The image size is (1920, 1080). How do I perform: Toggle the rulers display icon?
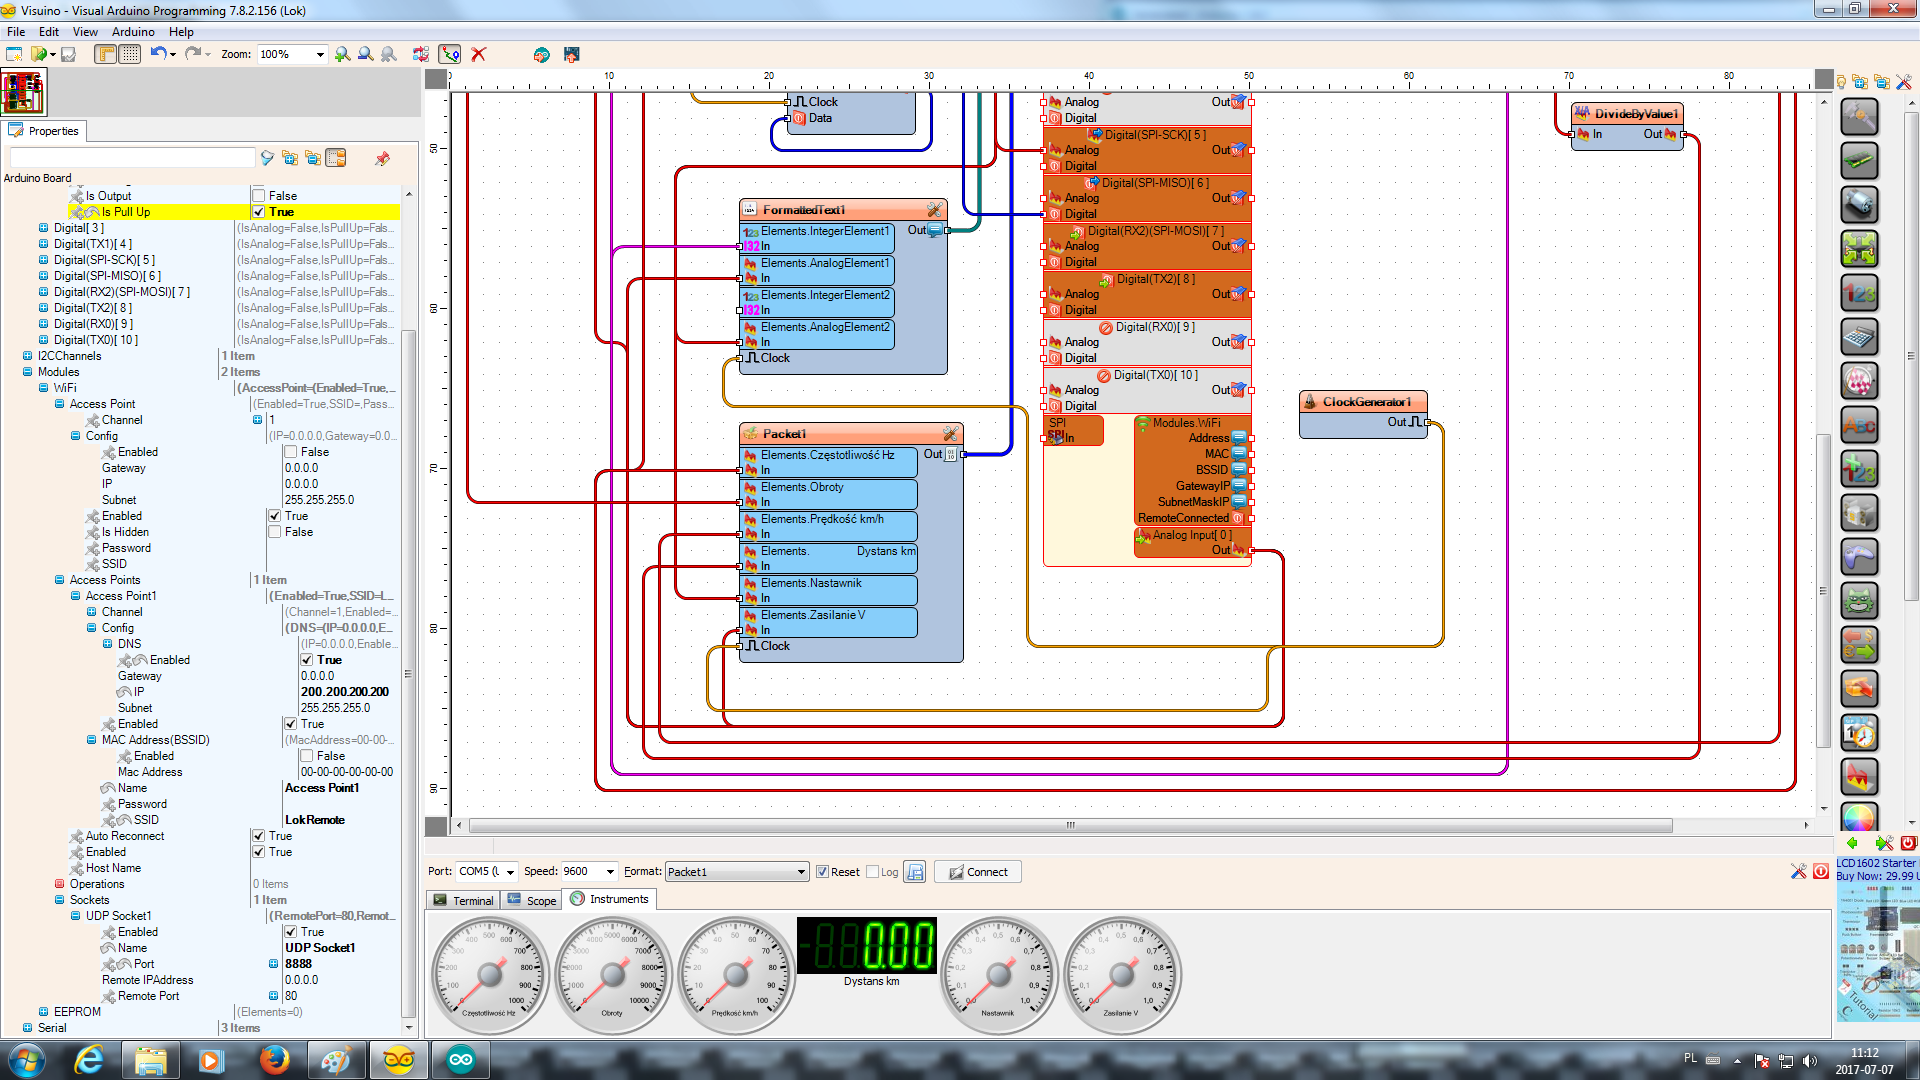(106, 54)
